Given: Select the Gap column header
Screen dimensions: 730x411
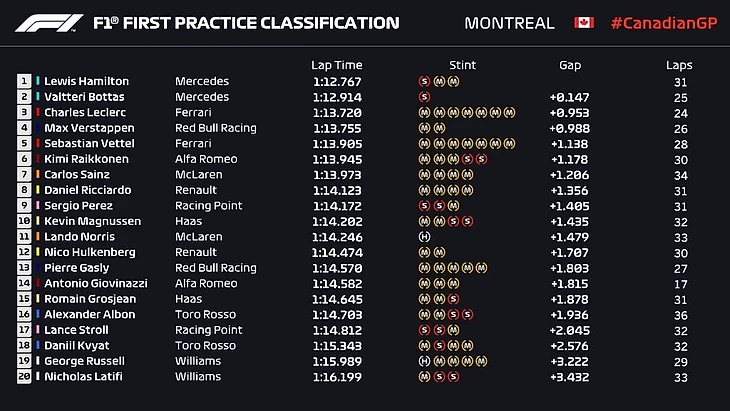Looking at the screenshot, I should (x=570, y=65).
